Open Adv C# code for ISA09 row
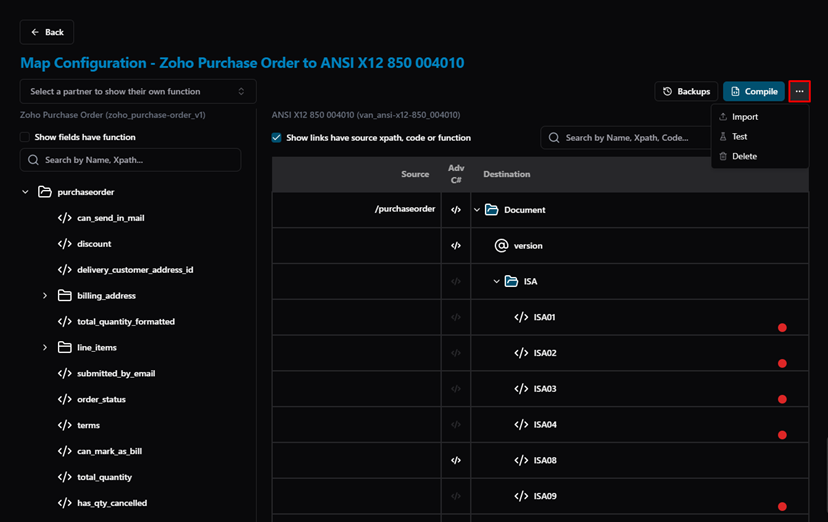The height and width of the screenshot is (522, 828). pos(456,496)
